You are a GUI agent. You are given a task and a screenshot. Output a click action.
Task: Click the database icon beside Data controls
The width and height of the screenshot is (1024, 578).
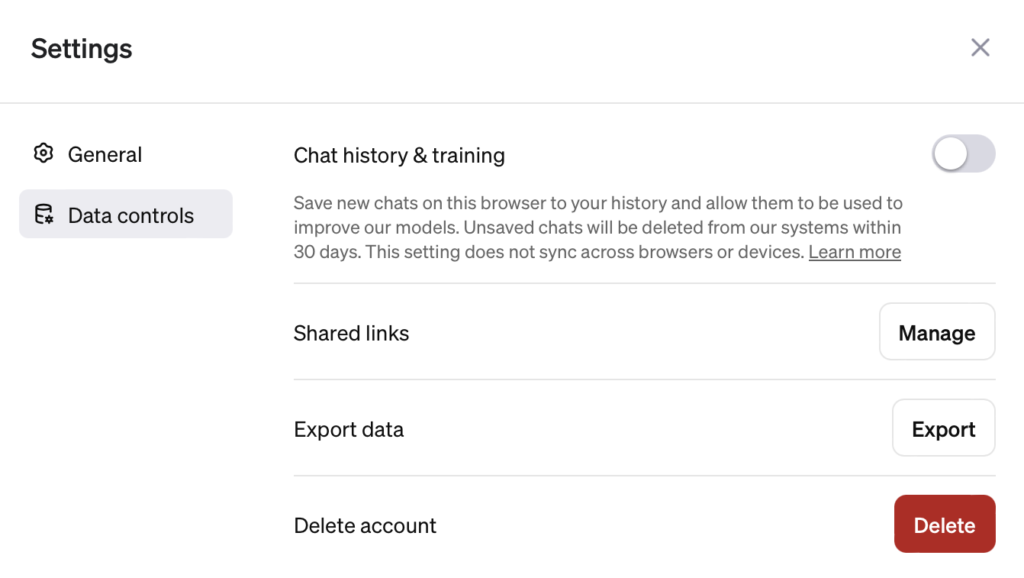click(x=44, y=214)
